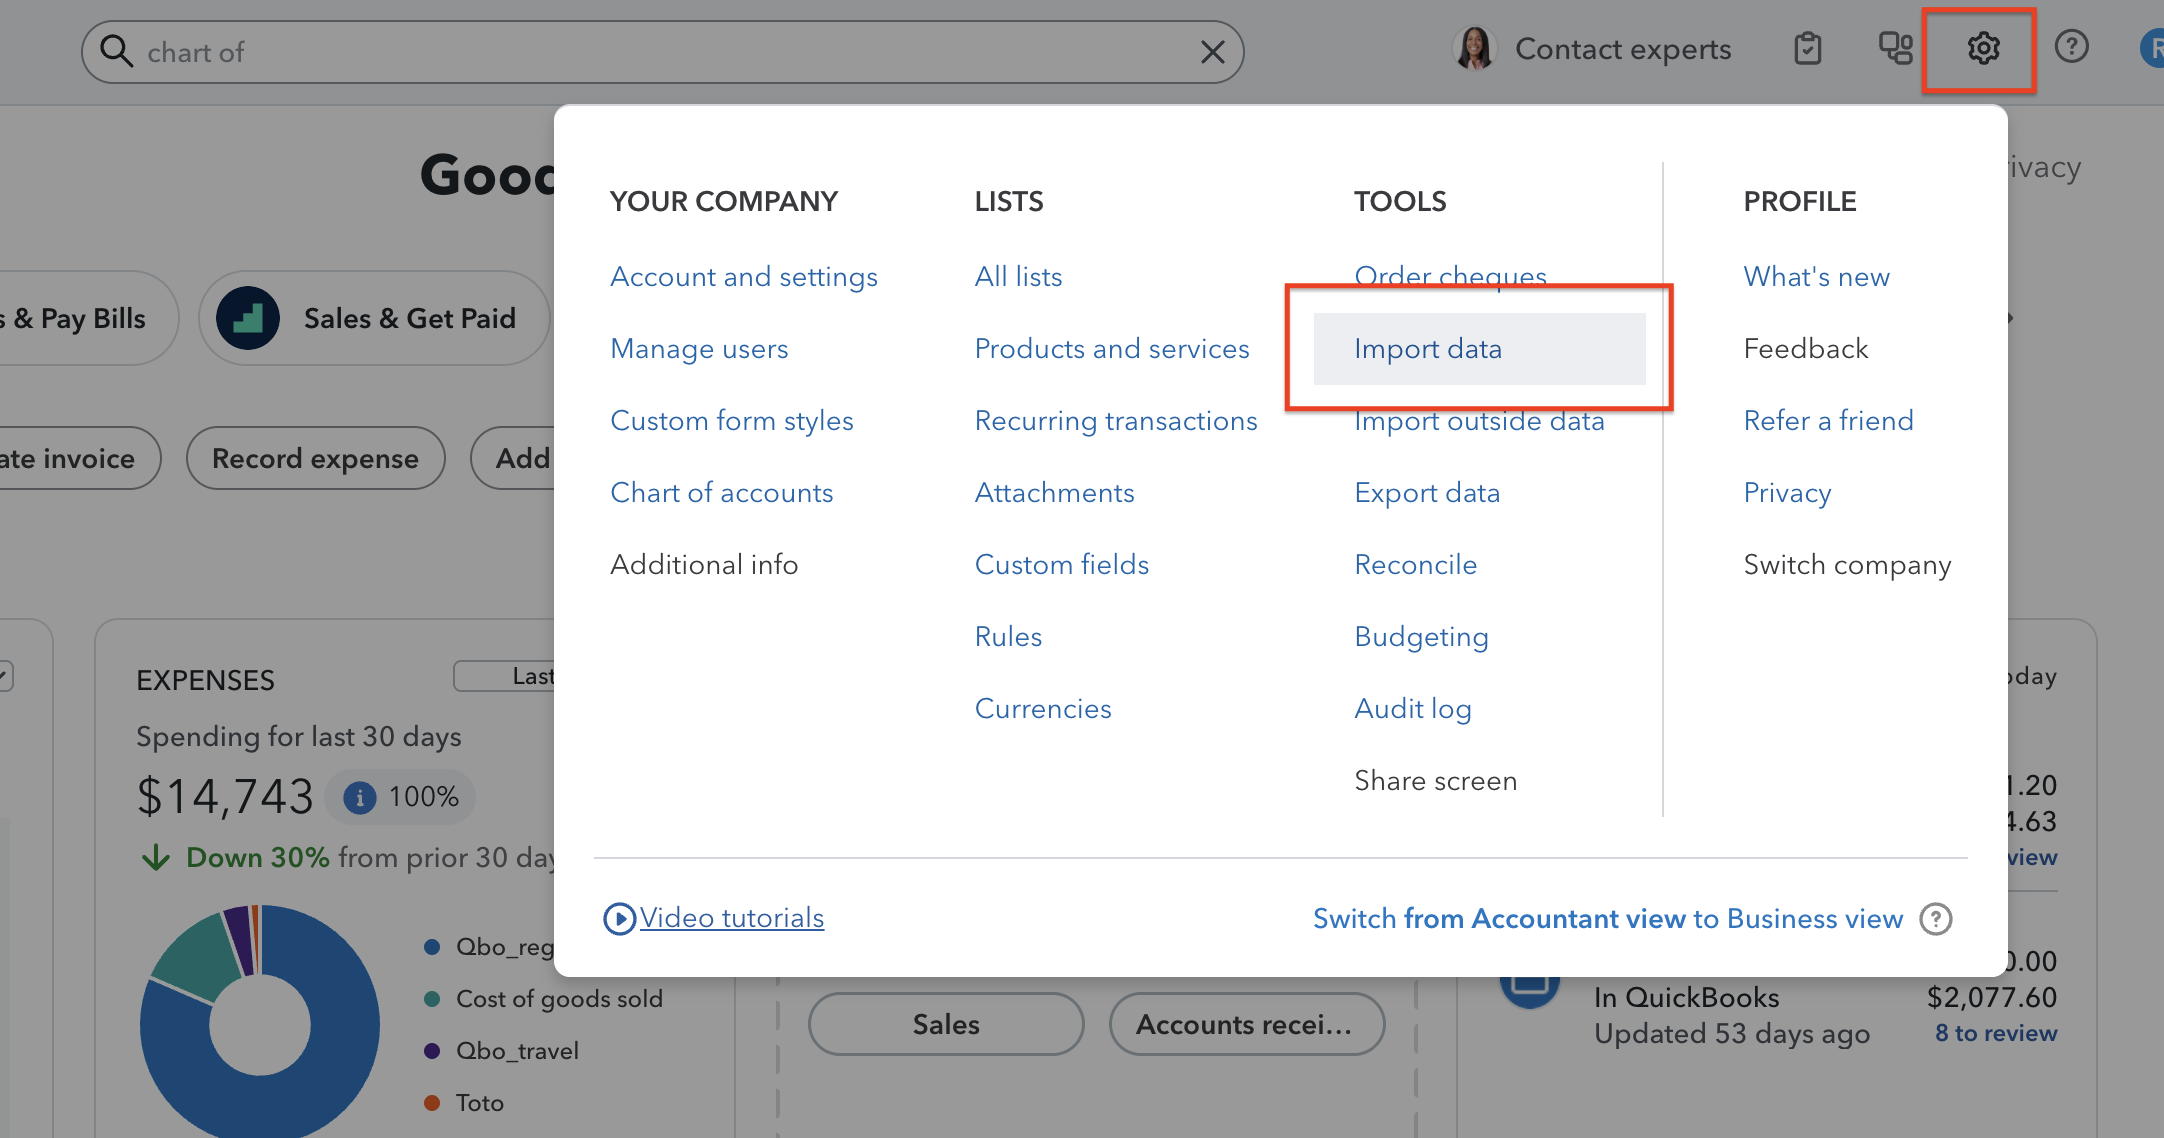Open Chart of accounts under Your Company
Viewport: 2164px width, 1138px height.
coord(721,492)
